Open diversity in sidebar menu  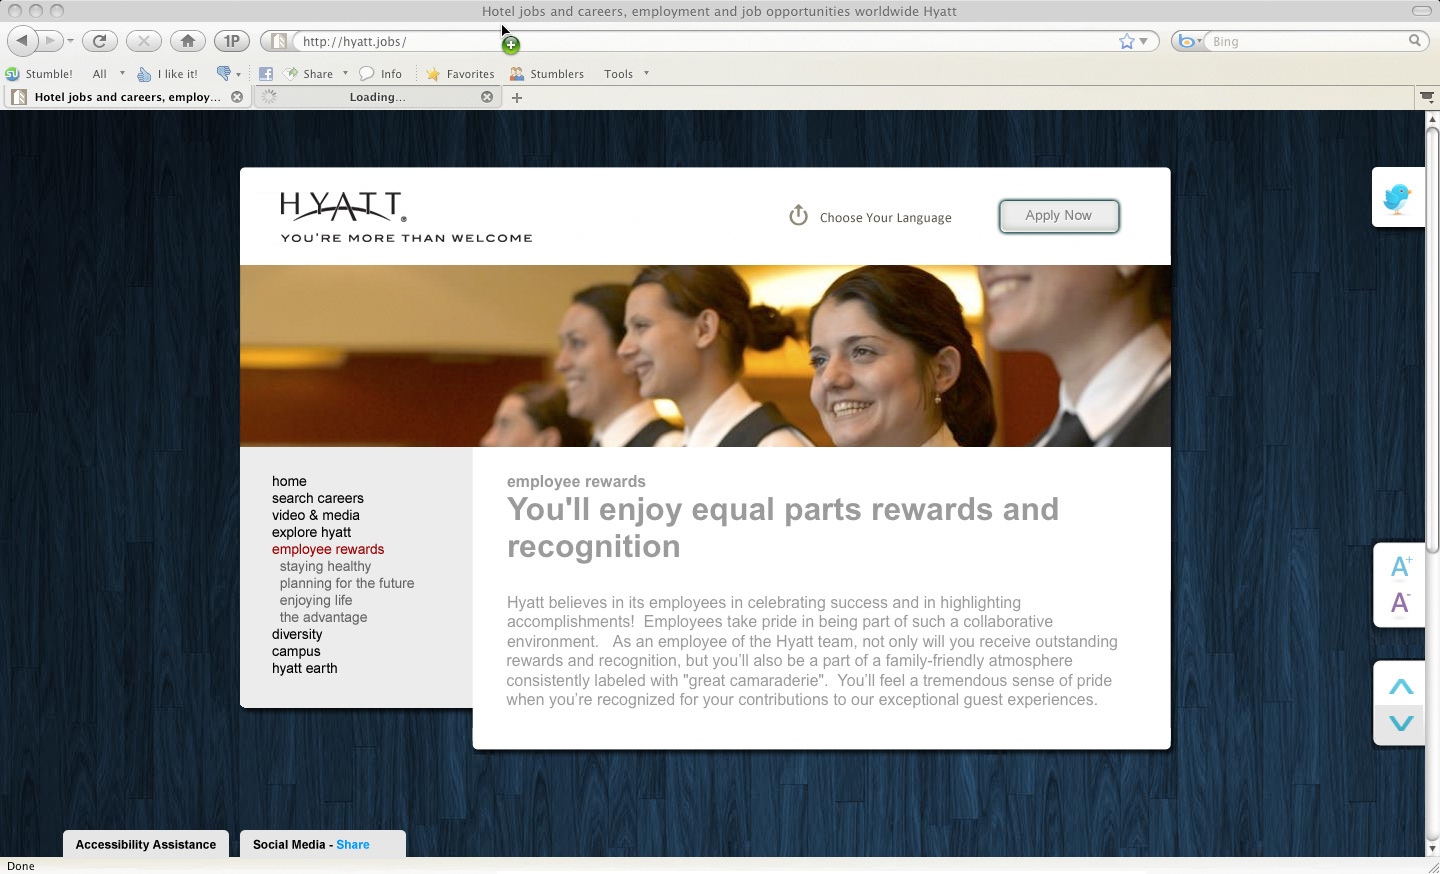pos(297,634)
